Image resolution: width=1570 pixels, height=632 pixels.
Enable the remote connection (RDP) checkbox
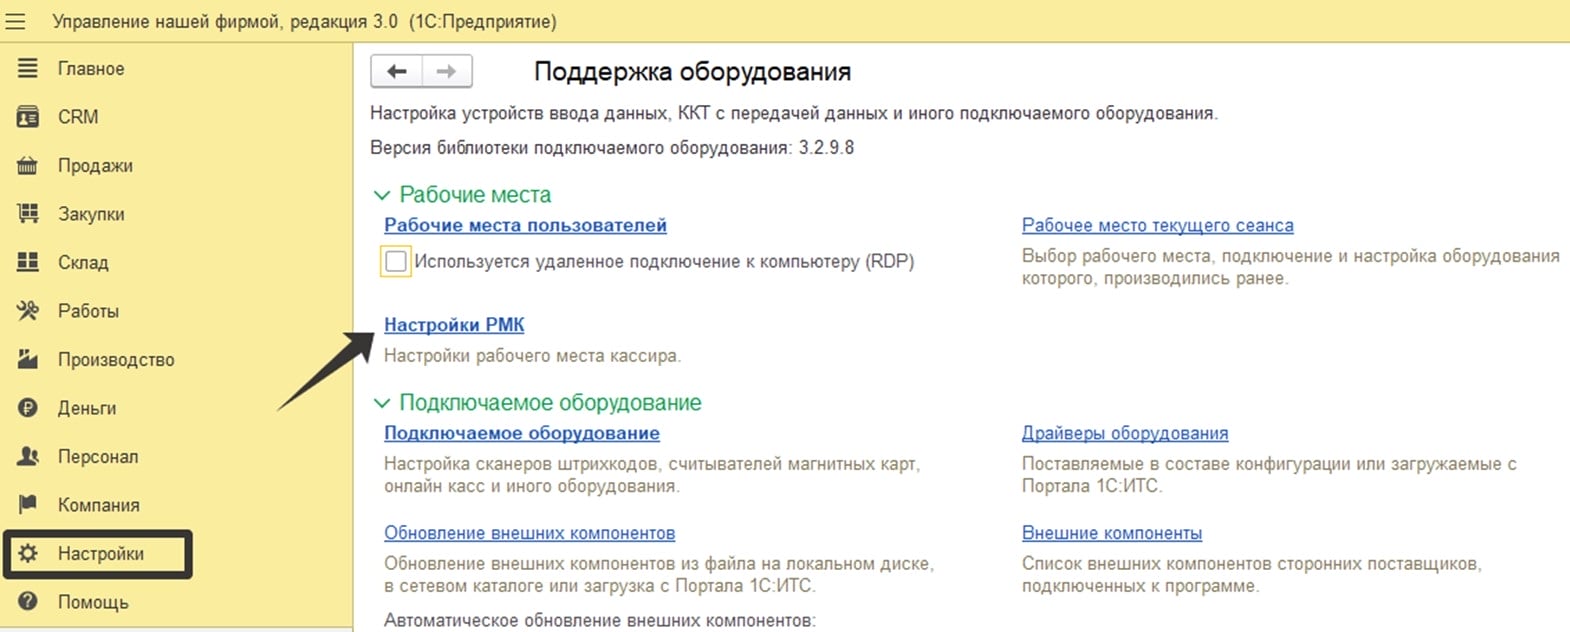coord(396,261)
